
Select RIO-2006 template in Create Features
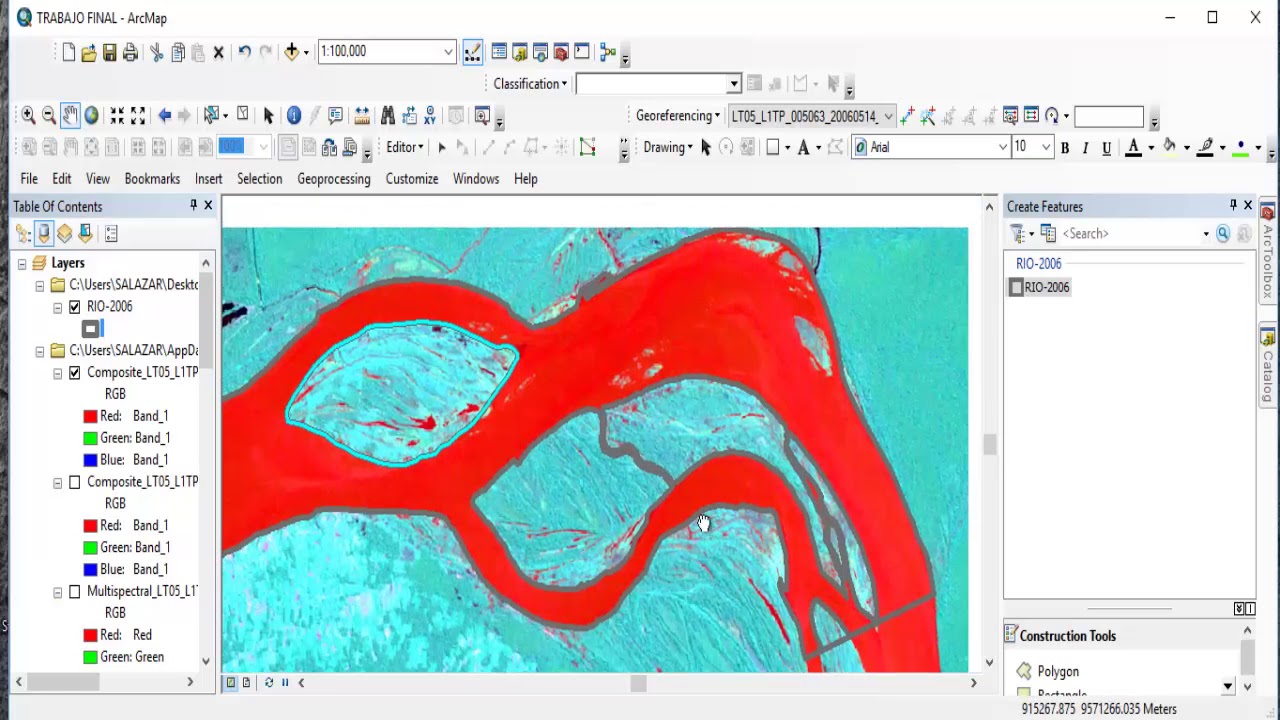[x=1039, y=287]
